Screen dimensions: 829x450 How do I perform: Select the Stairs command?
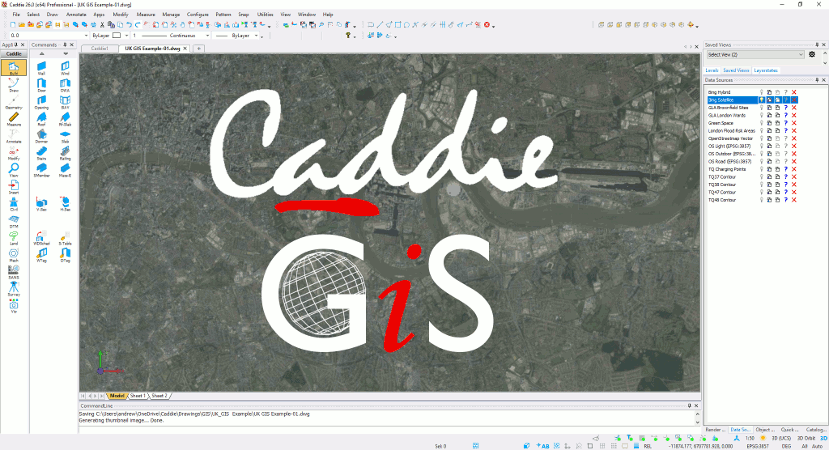click(41, 153)
